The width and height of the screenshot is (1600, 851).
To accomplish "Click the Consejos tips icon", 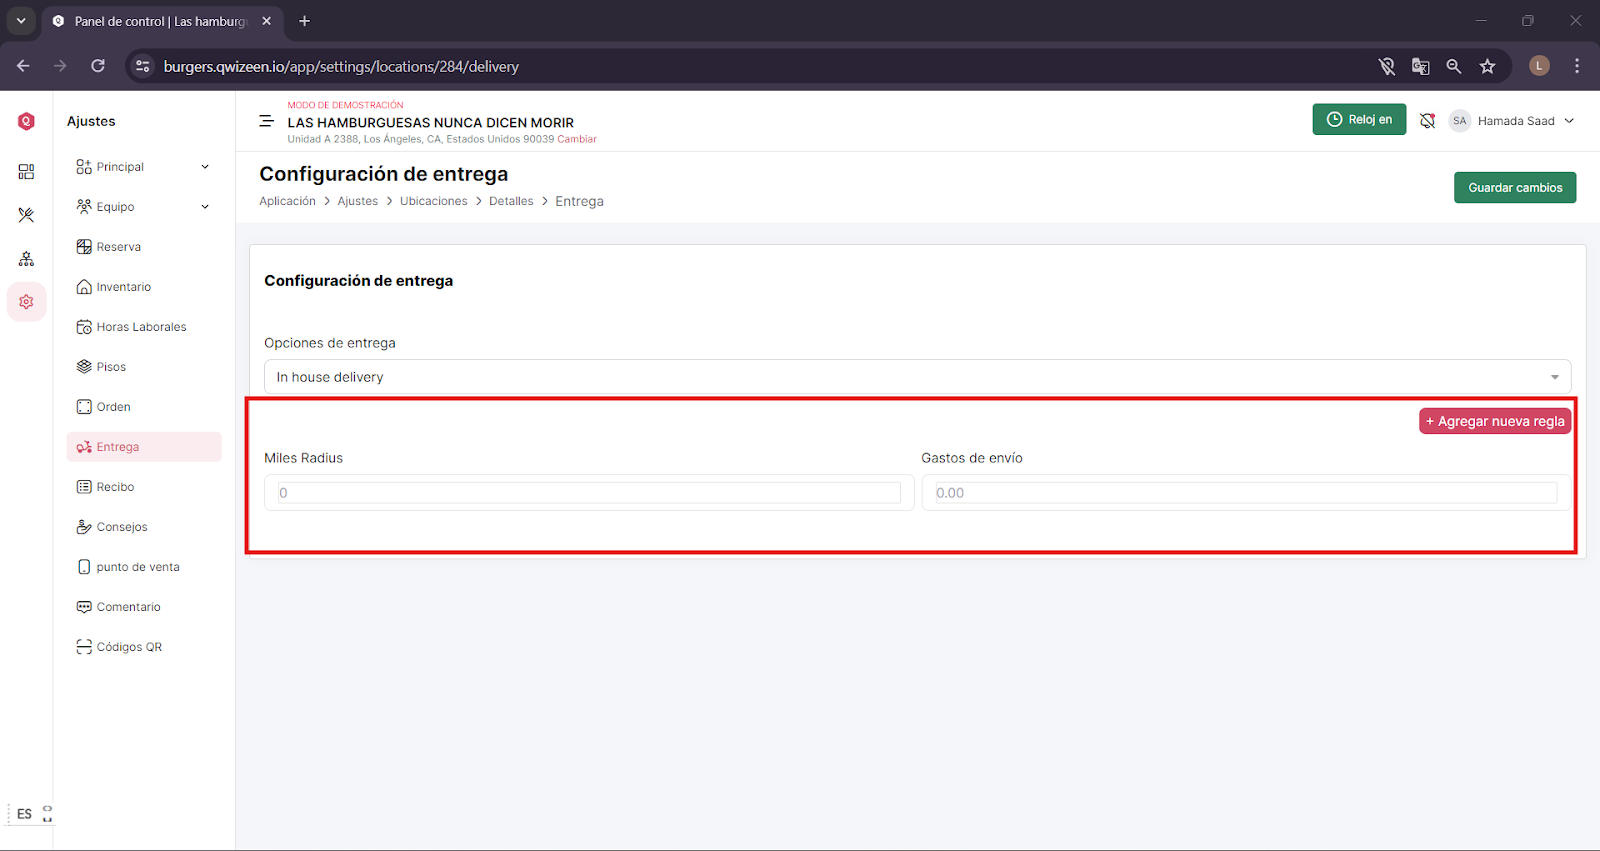I will tap(84, 527).
